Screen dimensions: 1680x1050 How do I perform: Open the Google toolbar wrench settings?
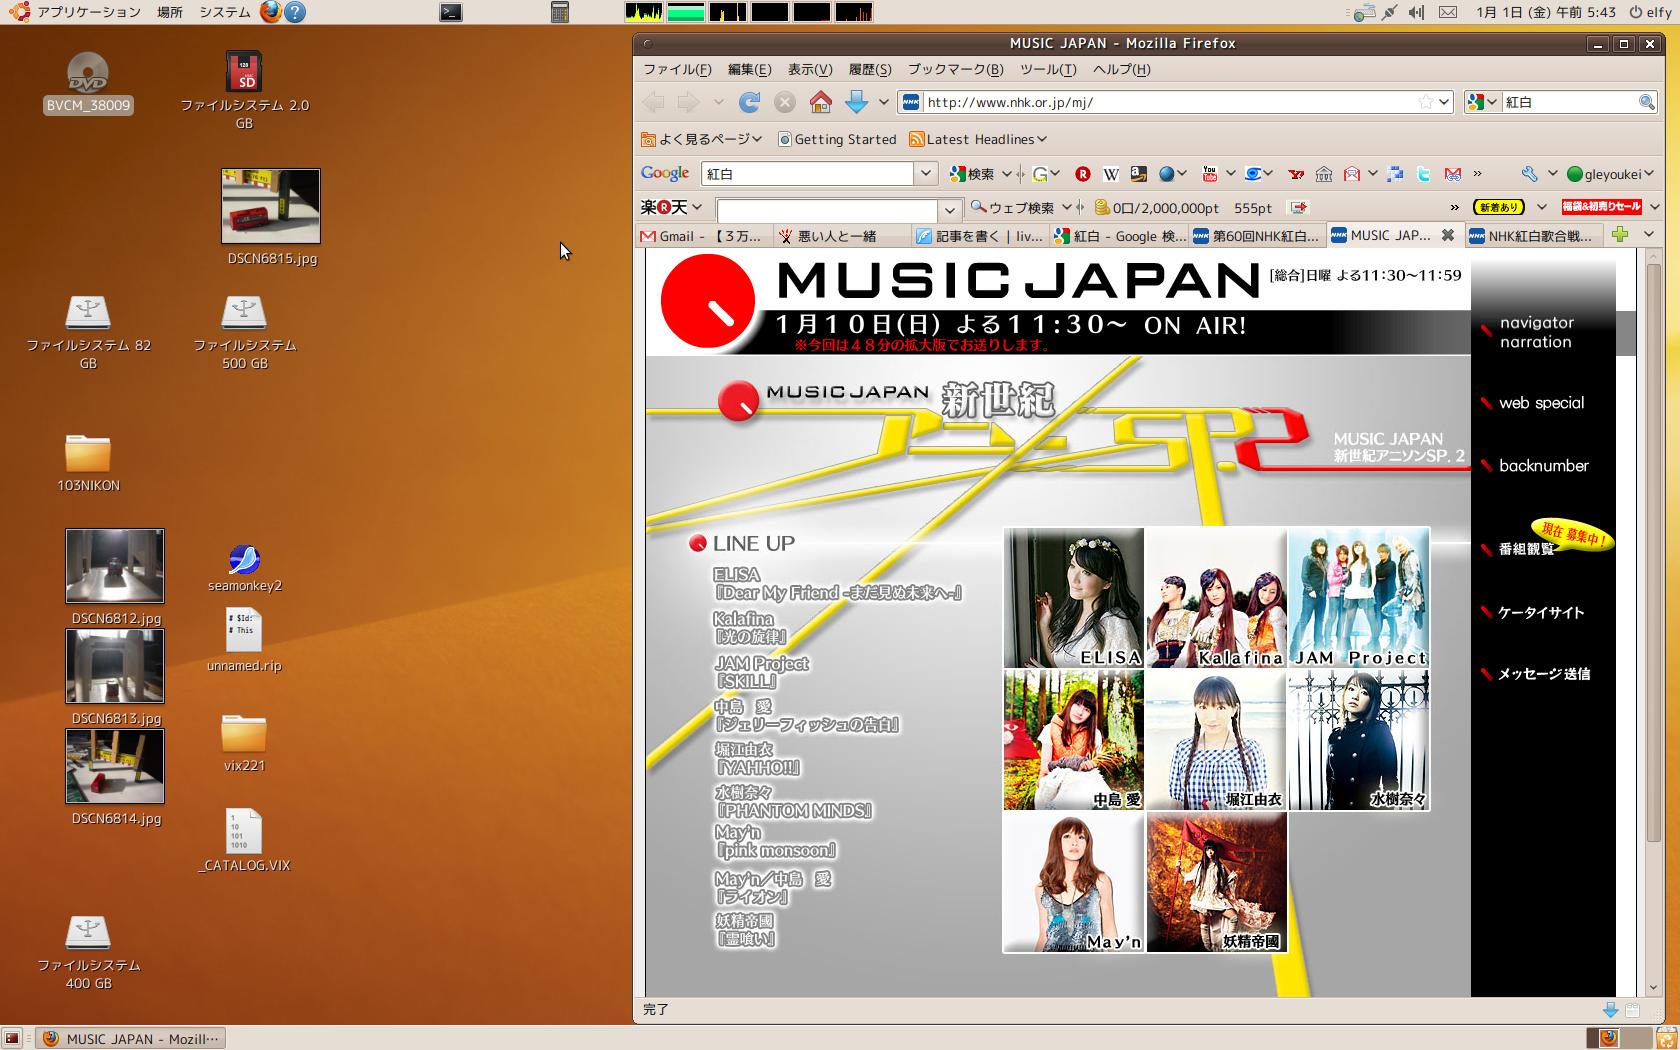tap(1529, 174)
